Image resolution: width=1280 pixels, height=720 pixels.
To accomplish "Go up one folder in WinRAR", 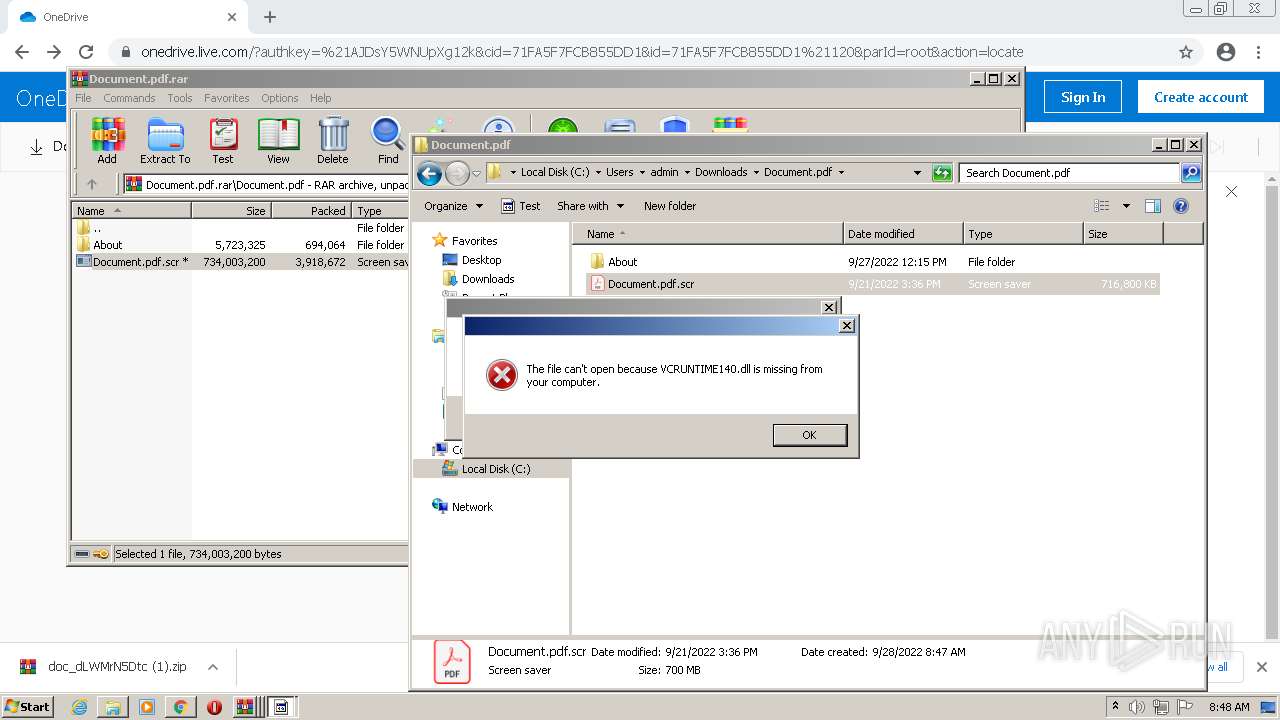I will [92, 184].
